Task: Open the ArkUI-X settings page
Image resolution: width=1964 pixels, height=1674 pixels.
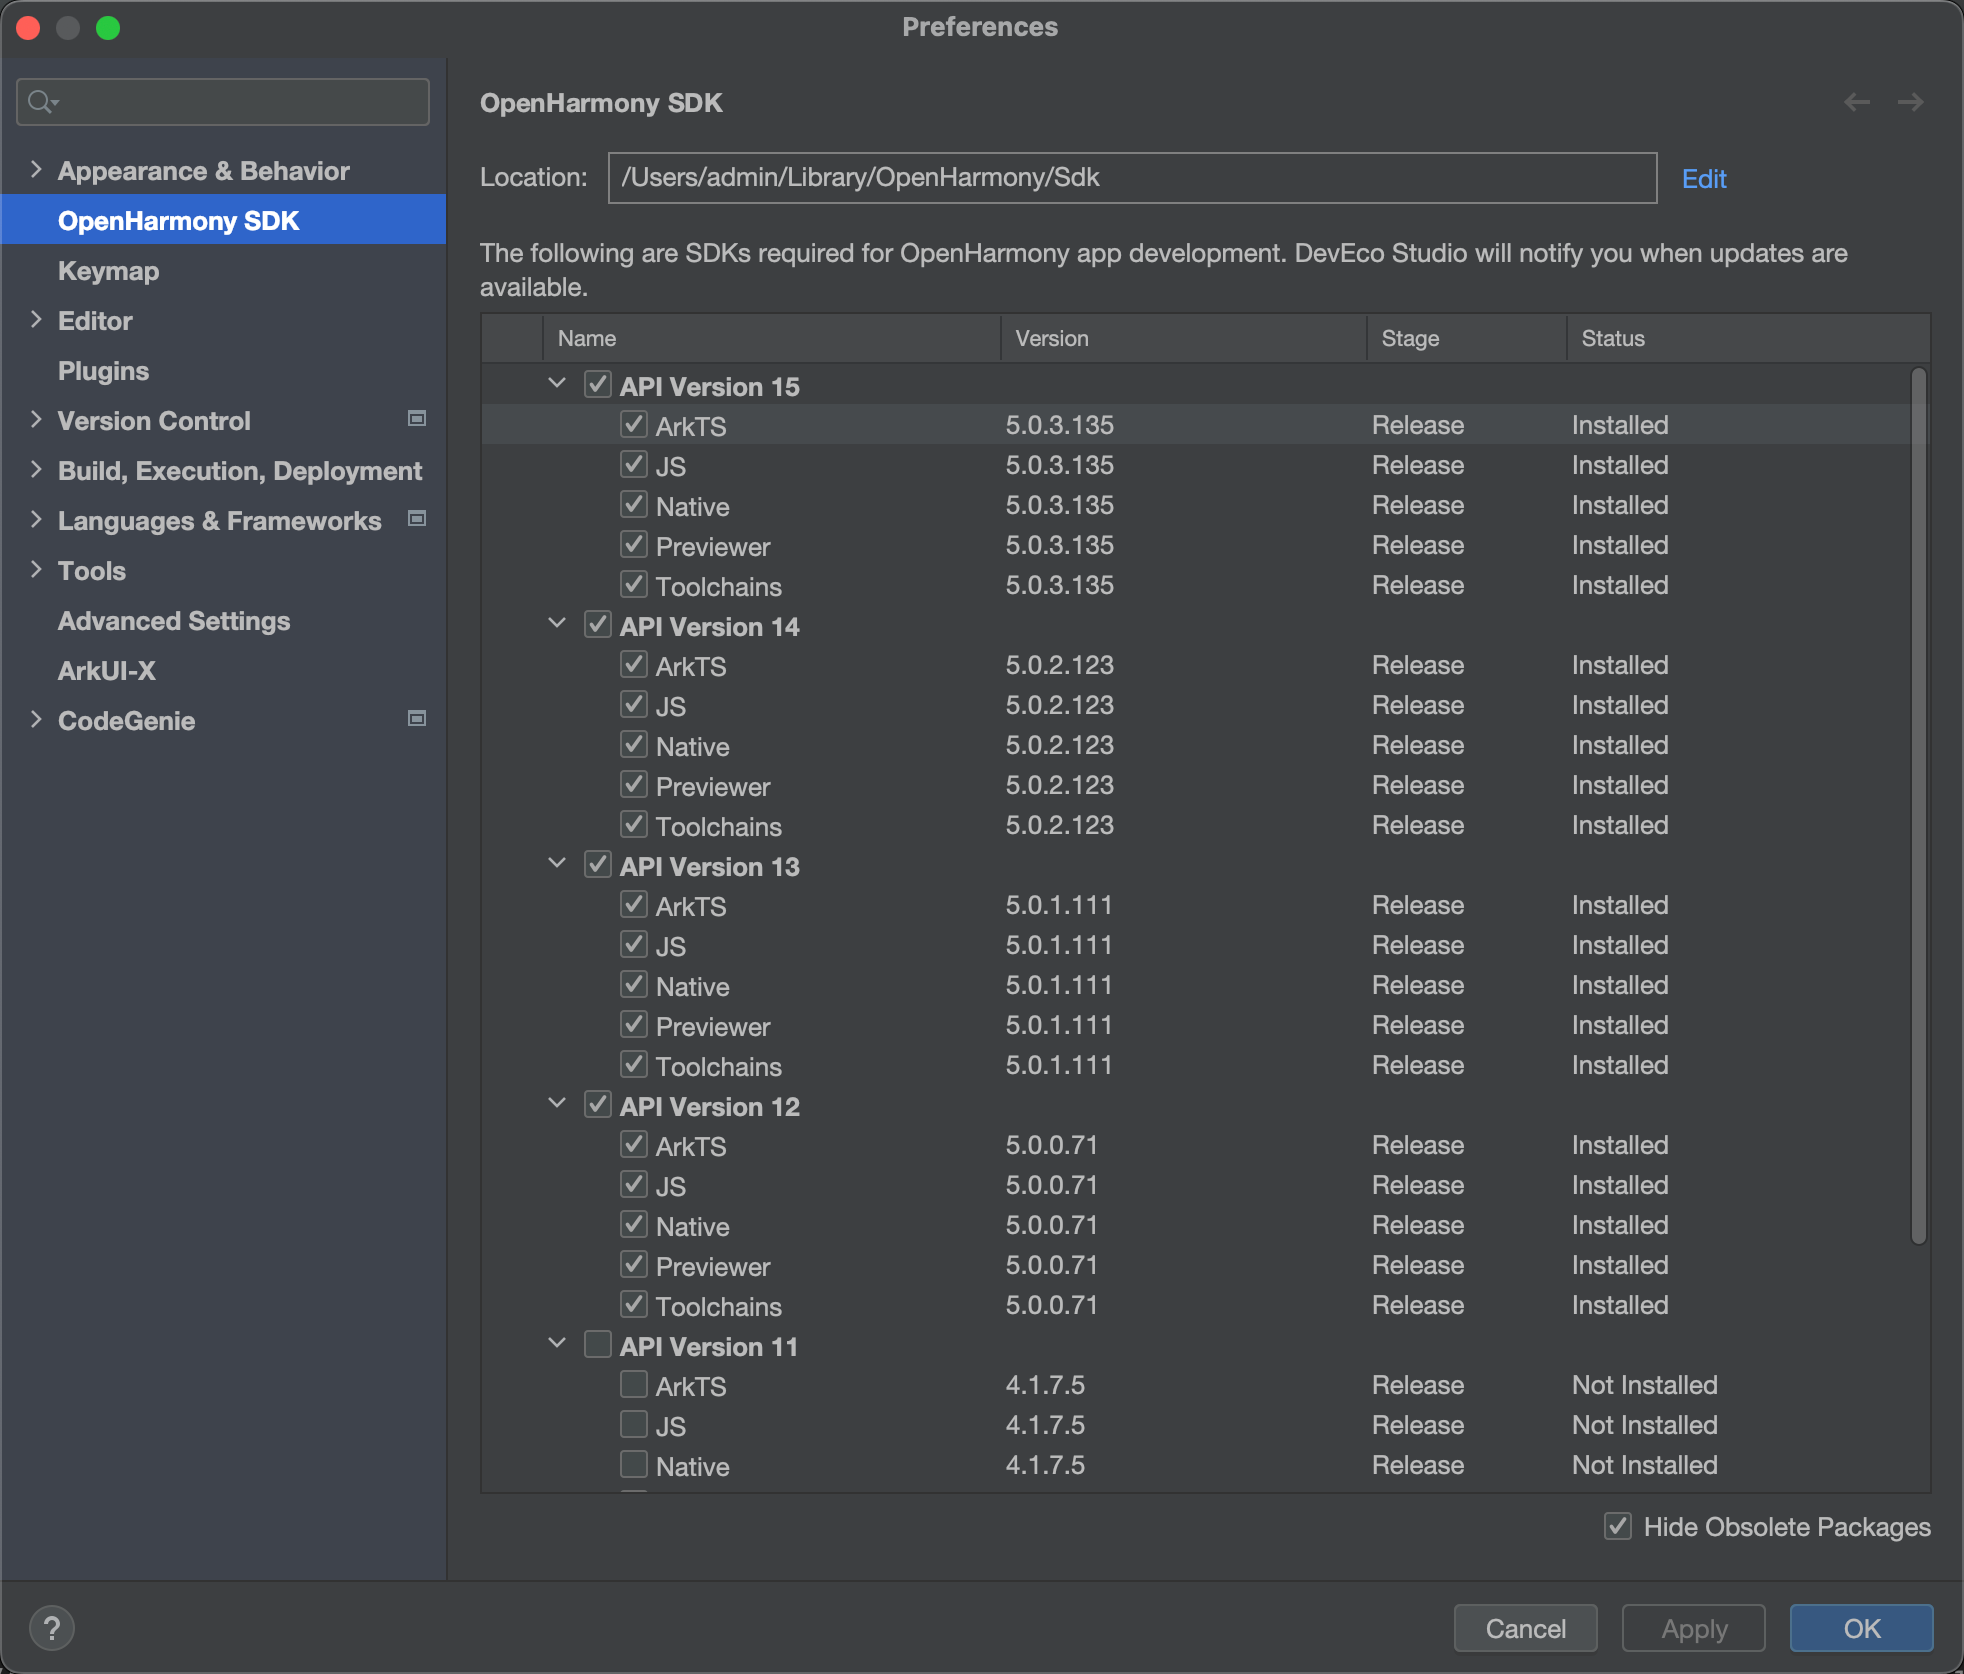Action: click(x=107, y=671)
